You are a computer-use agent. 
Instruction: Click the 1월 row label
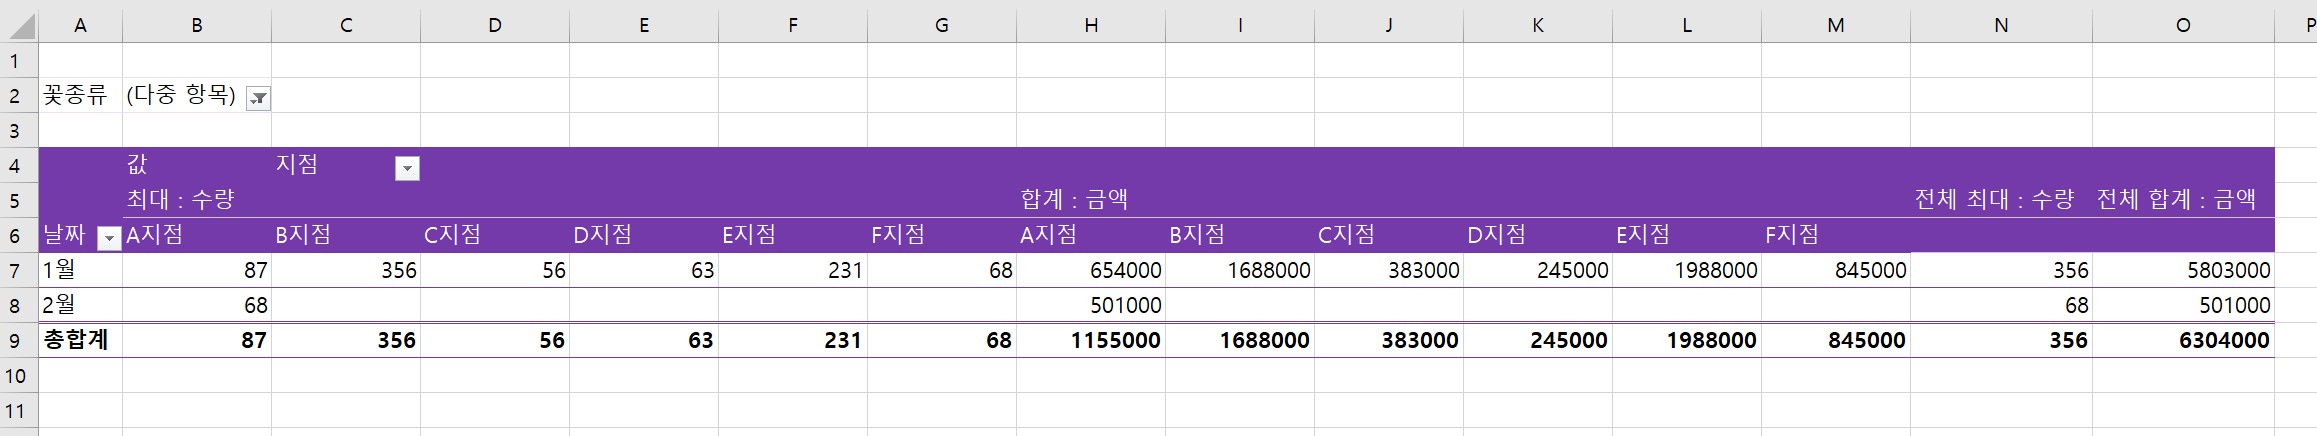coord(80,270)
